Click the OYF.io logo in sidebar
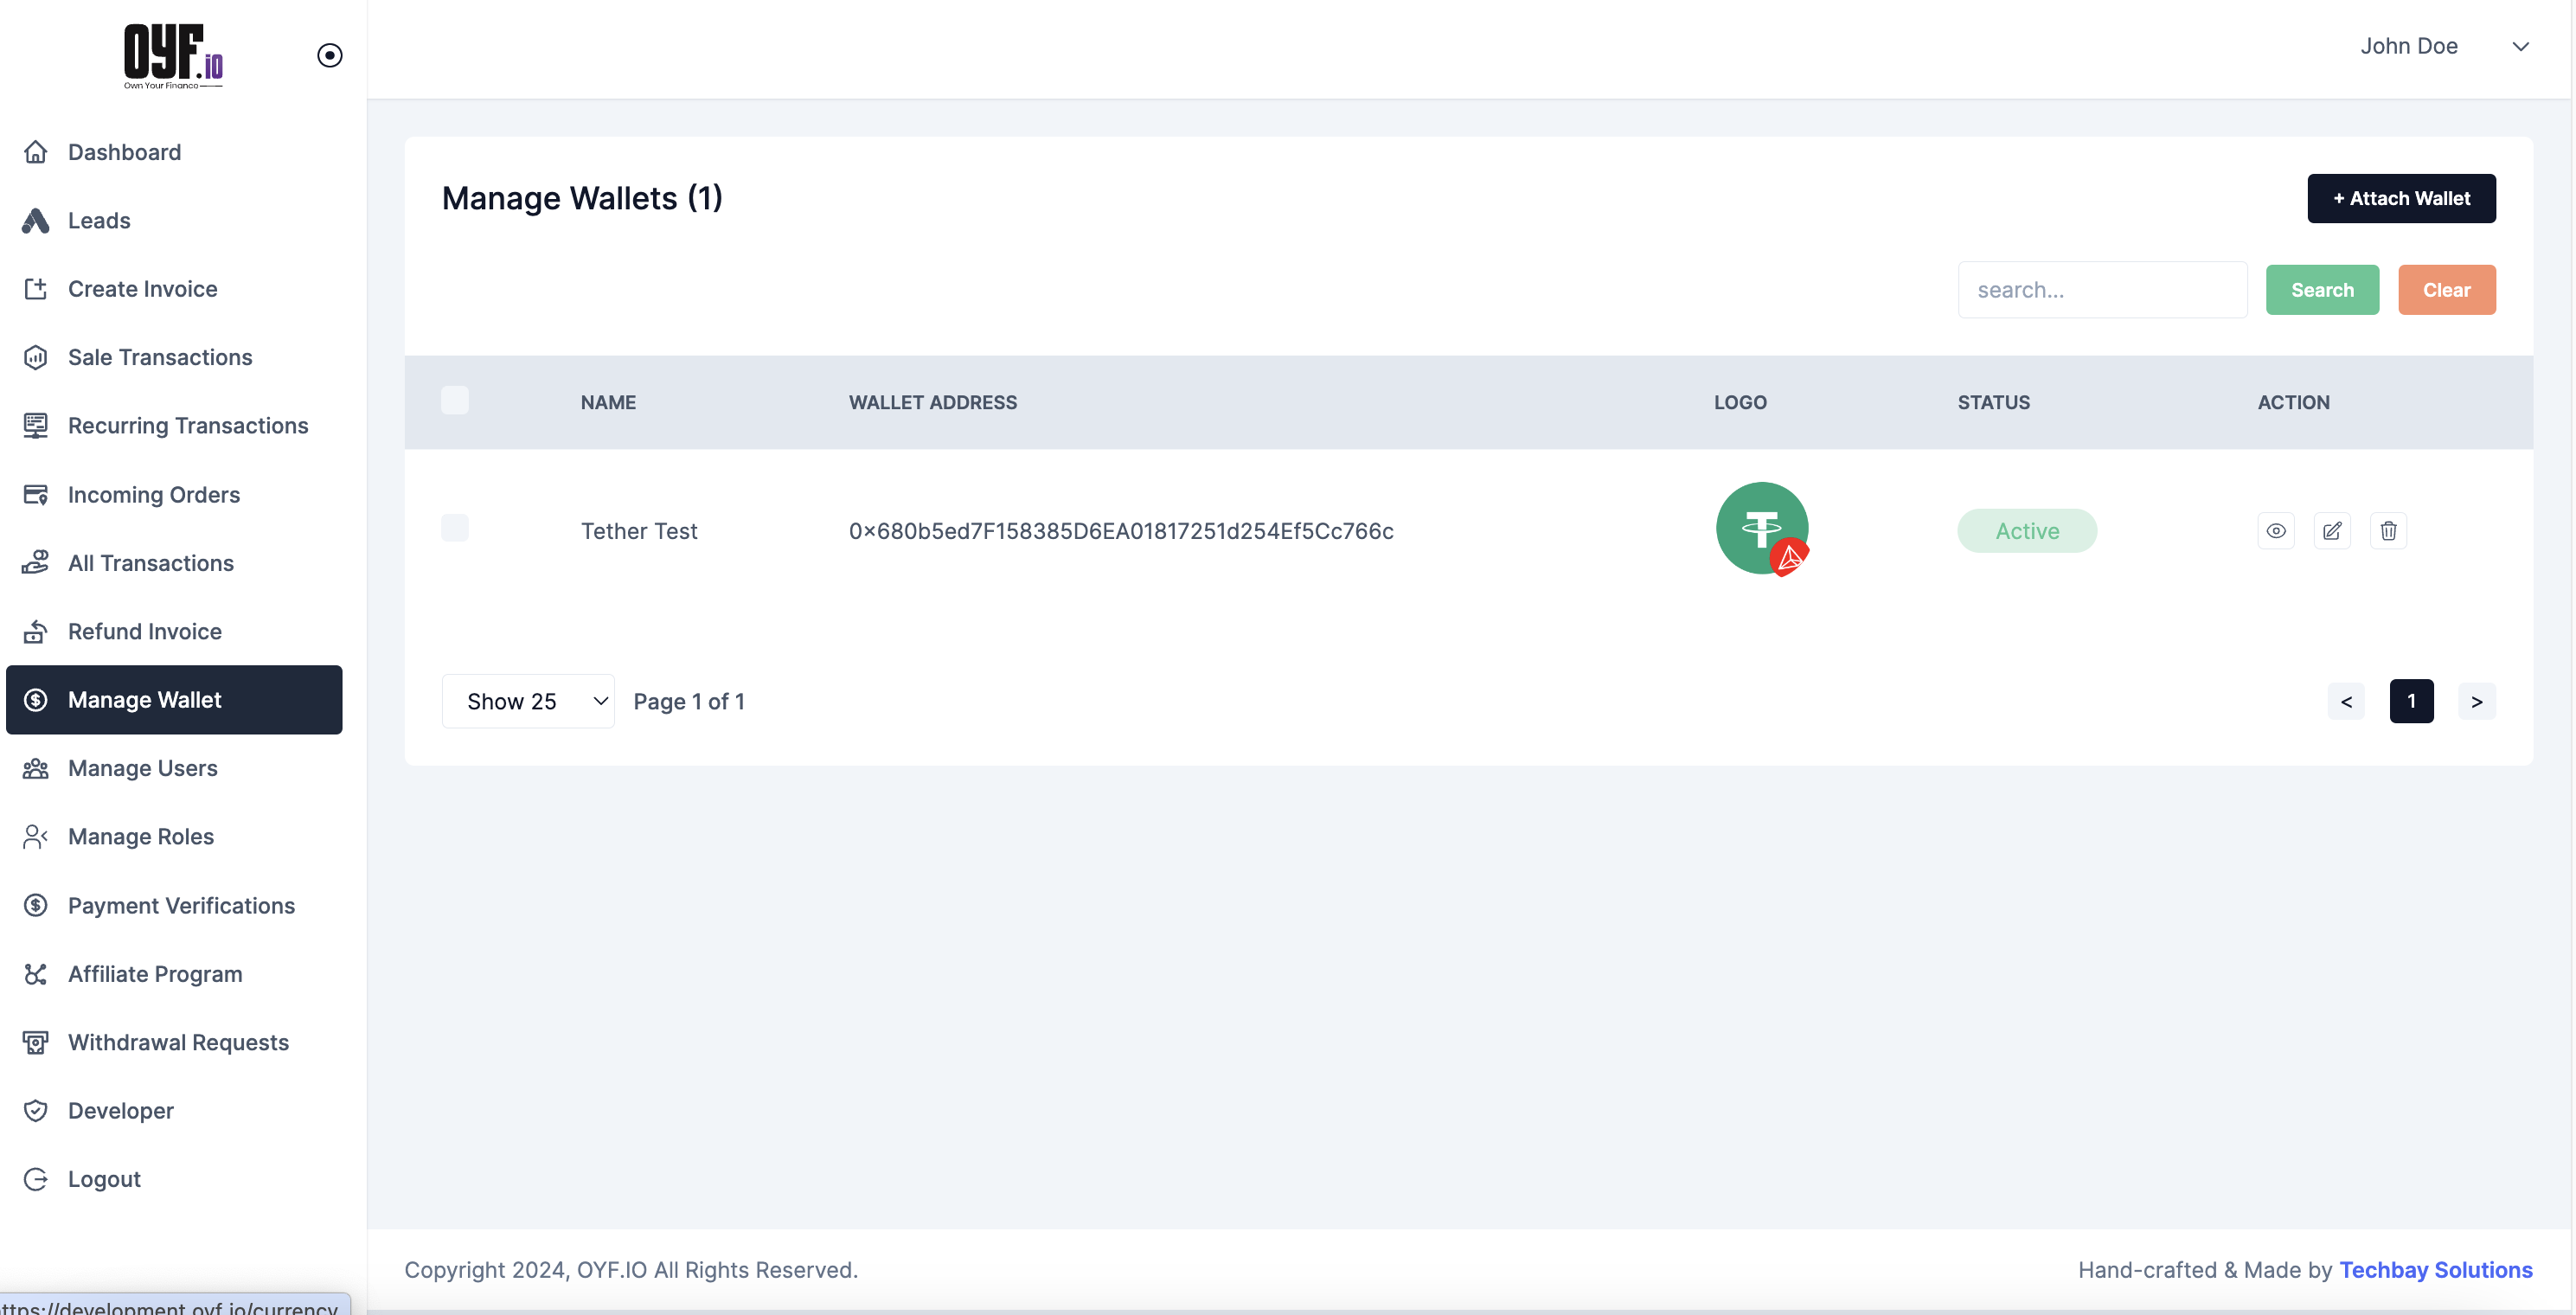Image resolution: width=2576 pixels, height=1315 pixels. 173,55
